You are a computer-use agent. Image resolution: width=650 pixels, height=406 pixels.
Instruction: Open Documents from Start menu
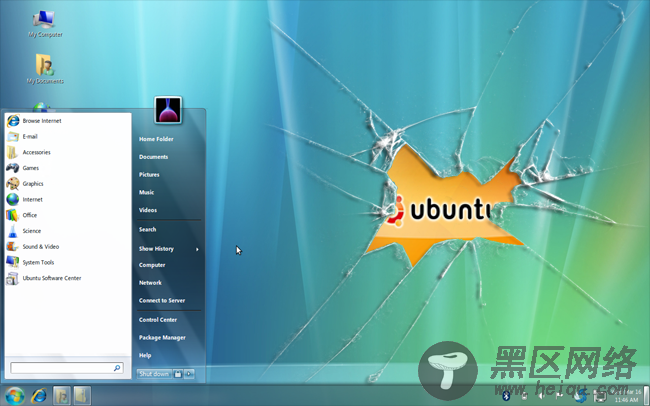click(x=153, y=157)
